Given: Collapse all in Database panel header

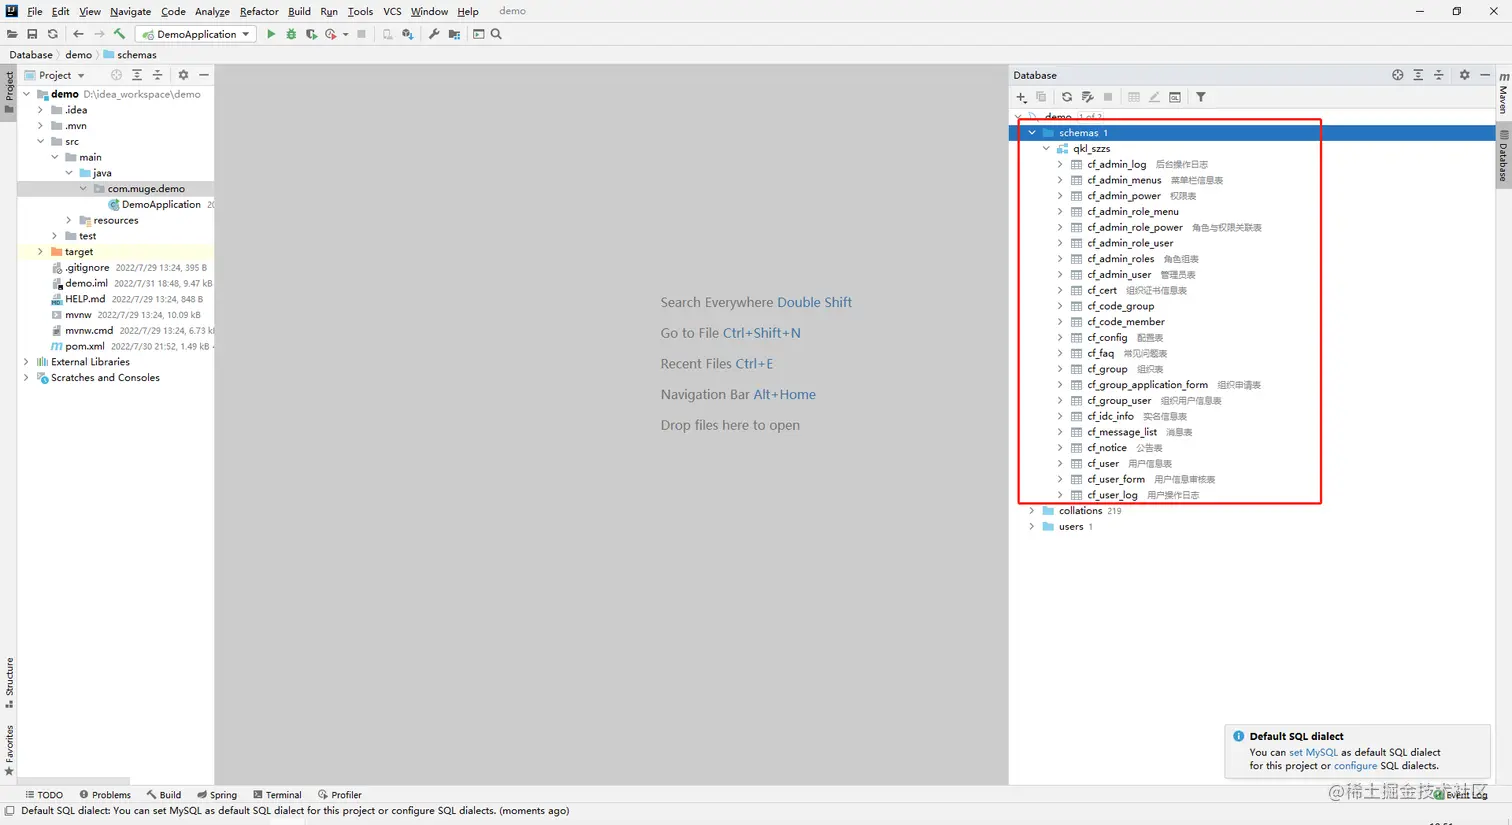Looking at the screenshot, I should 1439,75.
